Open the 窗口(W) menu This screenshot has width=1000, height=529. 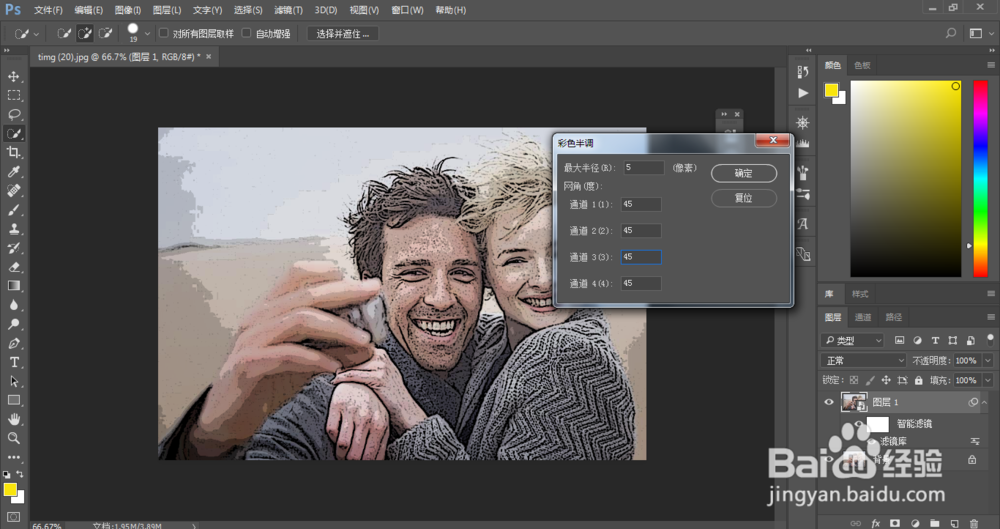tap(408, 10)
